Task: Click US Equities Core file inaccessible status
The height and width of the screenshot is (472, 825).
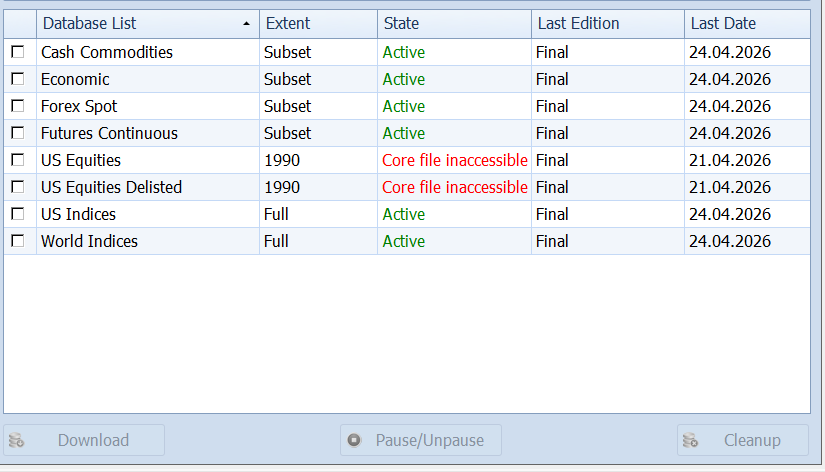Action: [454, 160]
